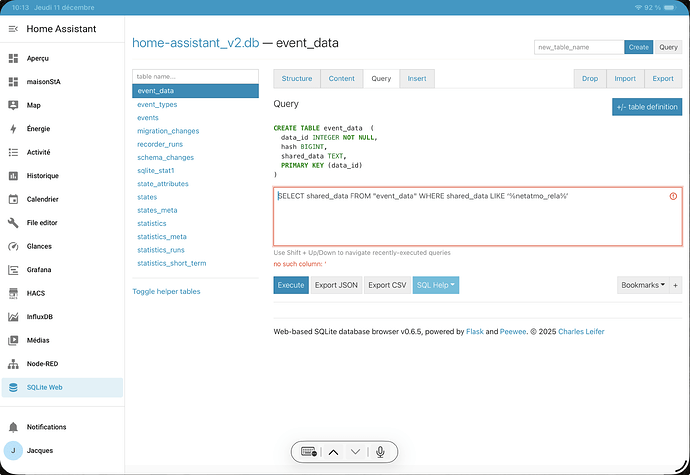690x475 pixels.
Task: Tap the up arrow on keyboard bar
Action: pyautogui.click(x=334, y=452)
